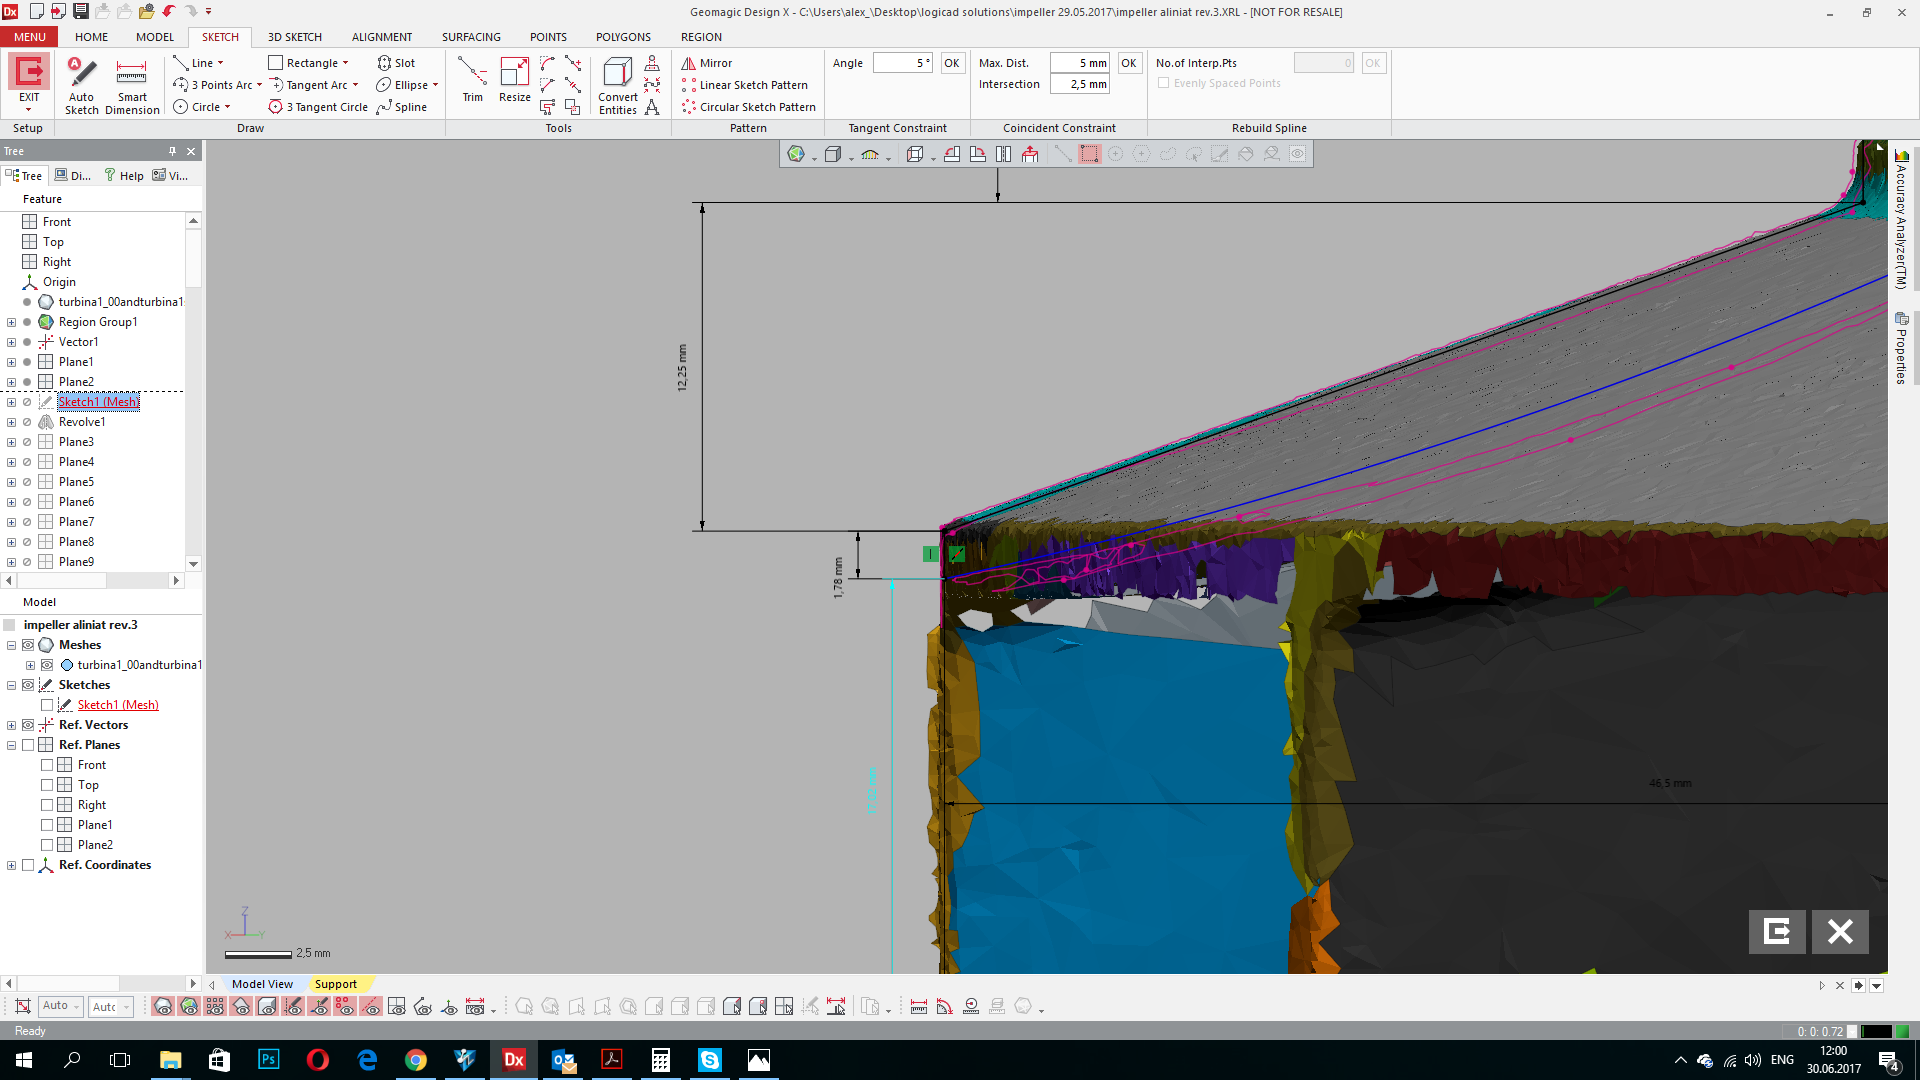The image size is (1920, 1080).
Task: Click the Accuracy Analyzer side panel icon
Action: point(1902,156)
